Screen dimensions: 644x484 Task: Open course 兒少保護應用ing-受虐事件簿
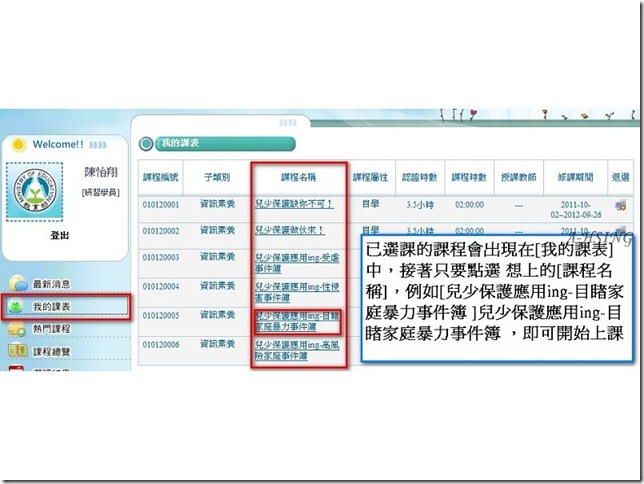(x=297, y=263)
